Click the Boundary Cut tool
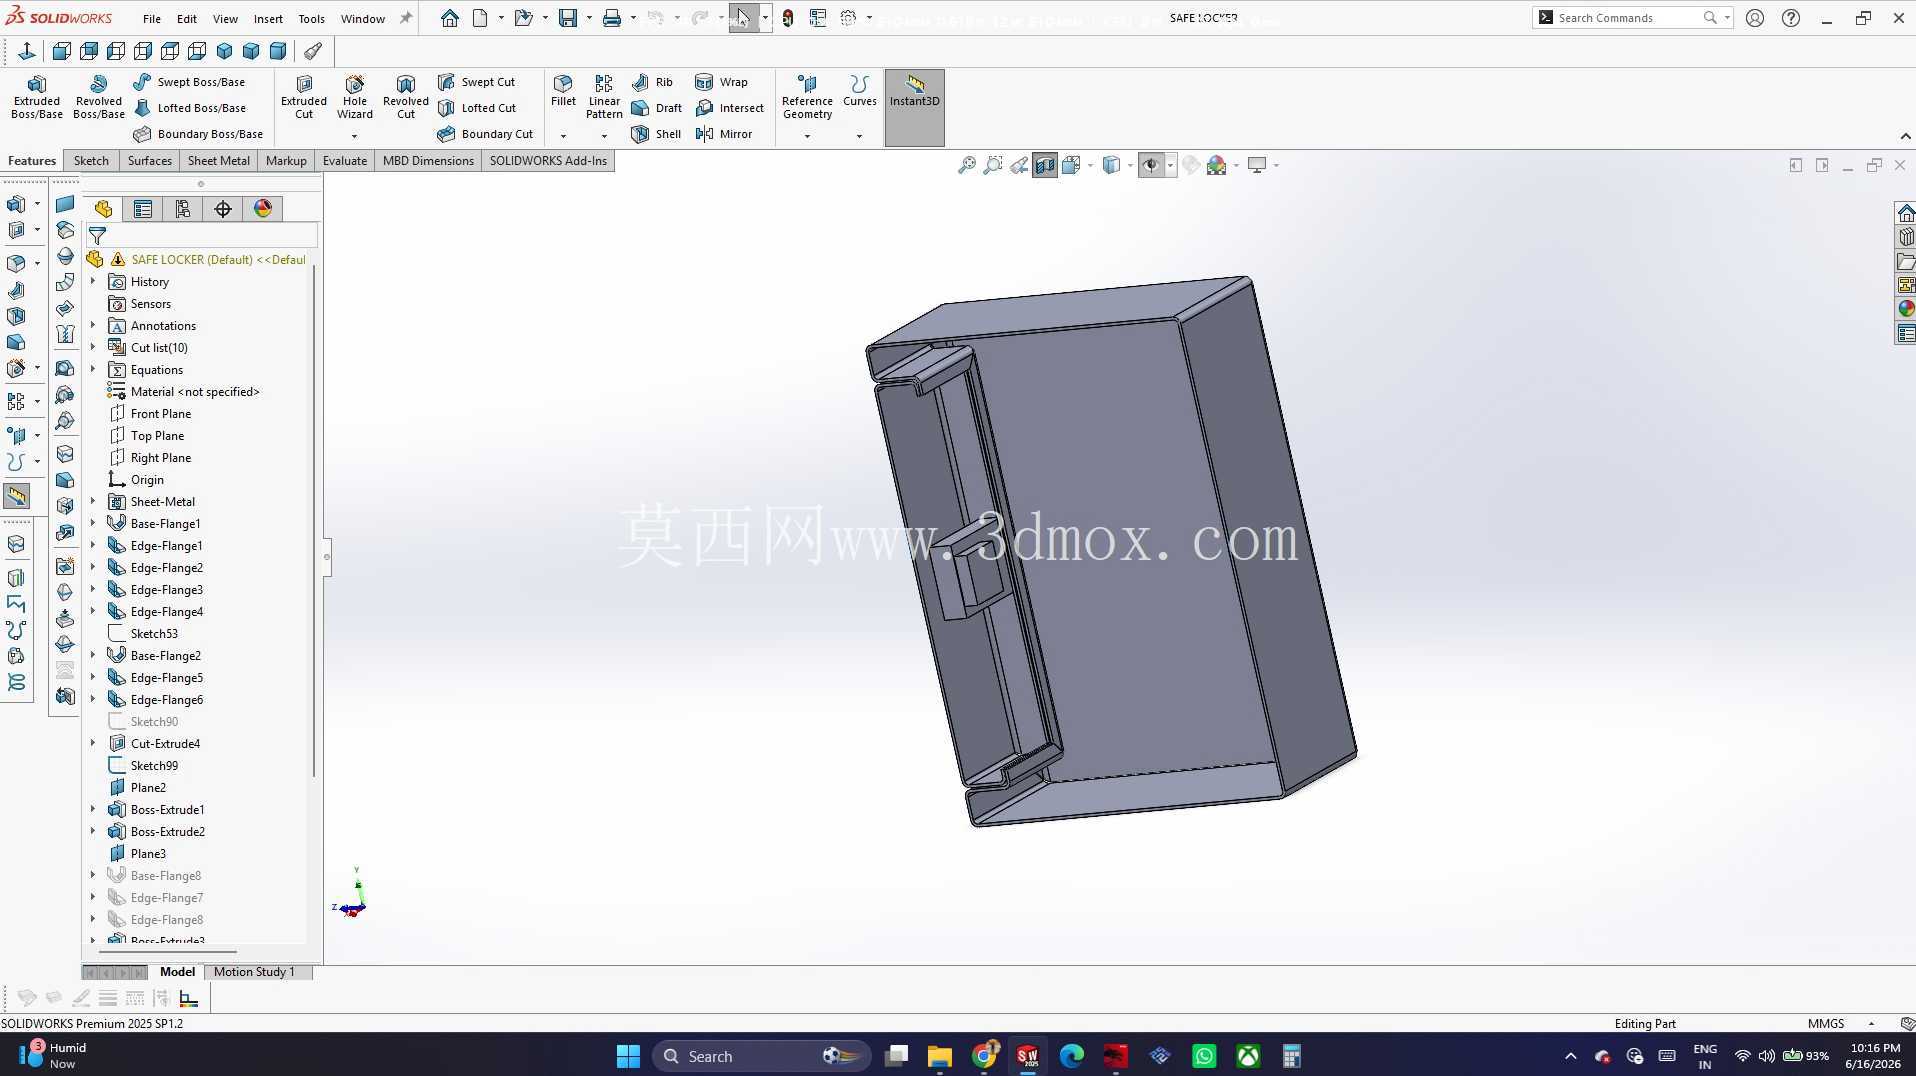1916x1076 pixels. pos(485,134)
